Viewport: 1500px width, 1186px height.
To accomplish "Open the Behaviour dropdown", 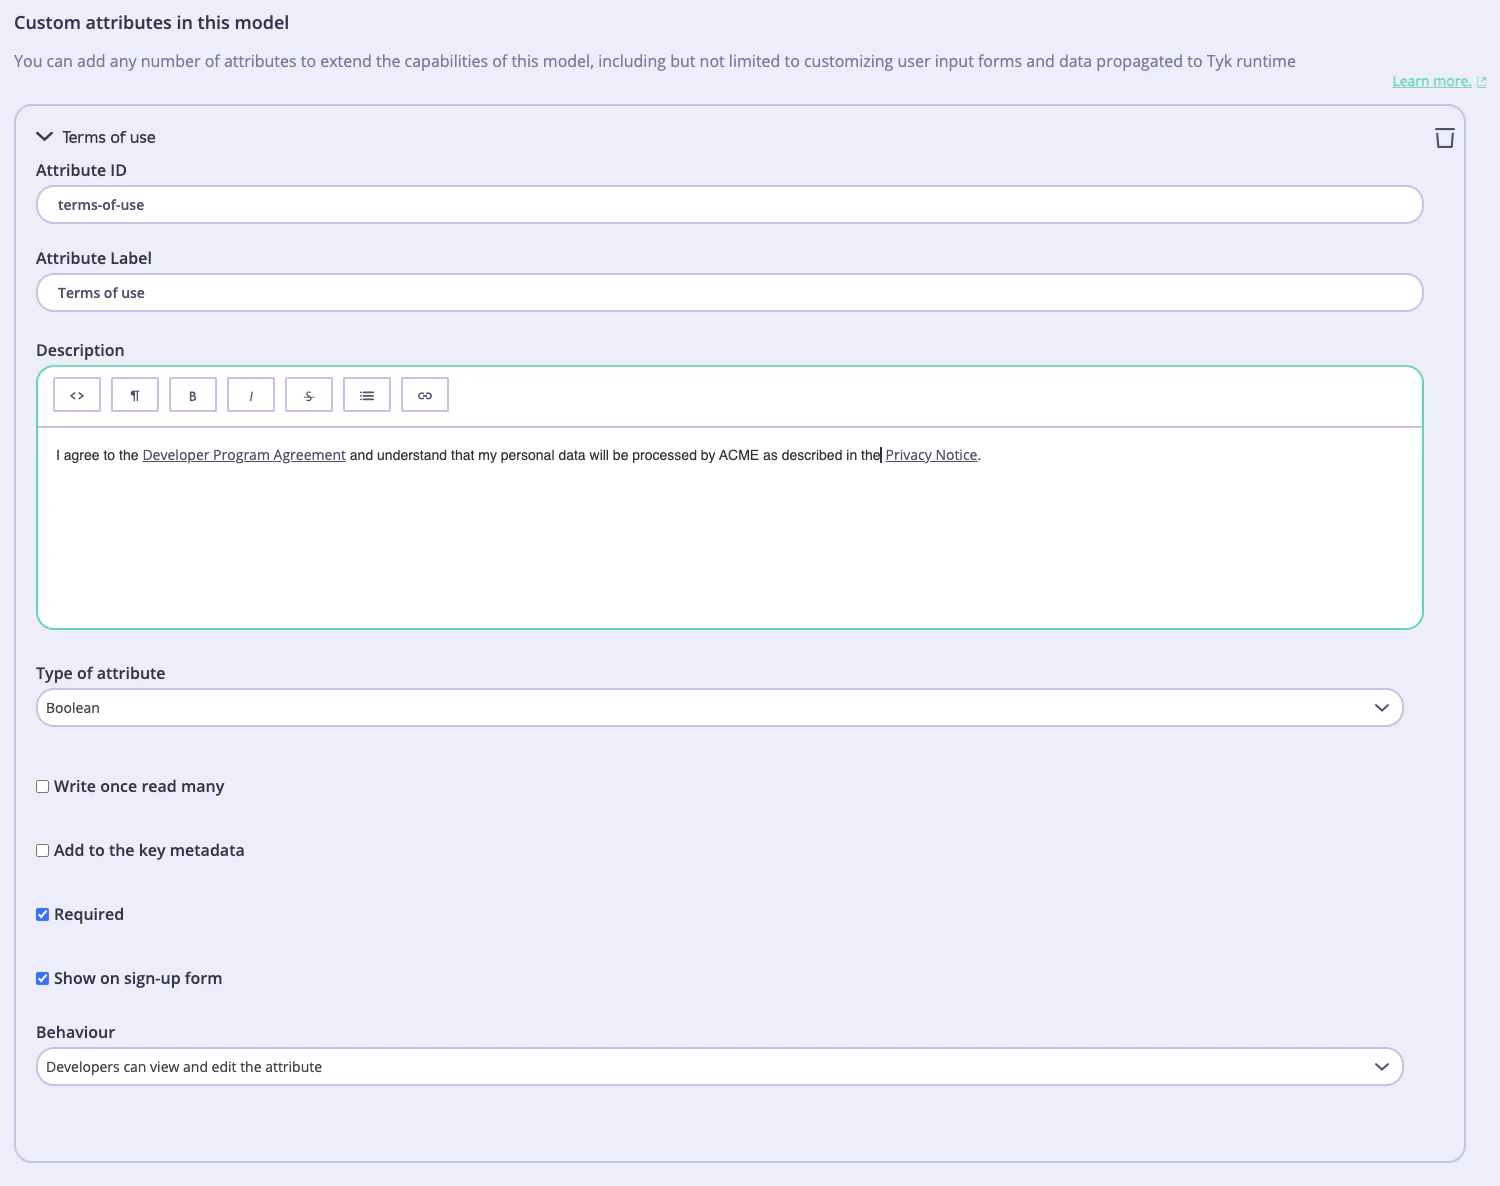I will [1383, 1066].
